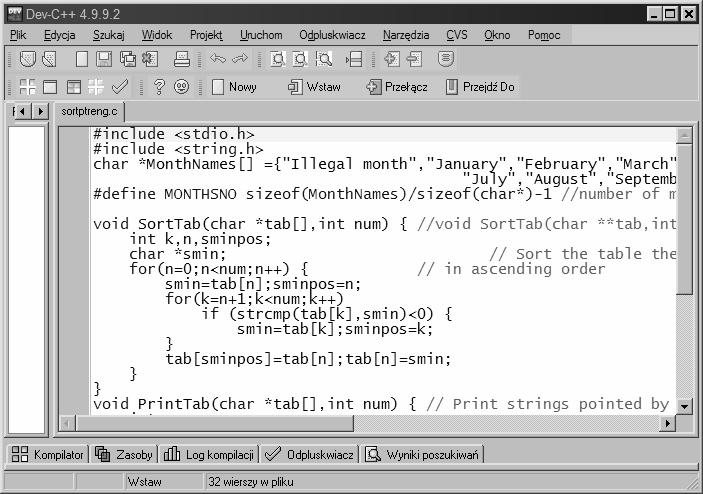Click the Open Project or File icon
The height and width of the screenshot is (494, 703).
tap(49, 59)
